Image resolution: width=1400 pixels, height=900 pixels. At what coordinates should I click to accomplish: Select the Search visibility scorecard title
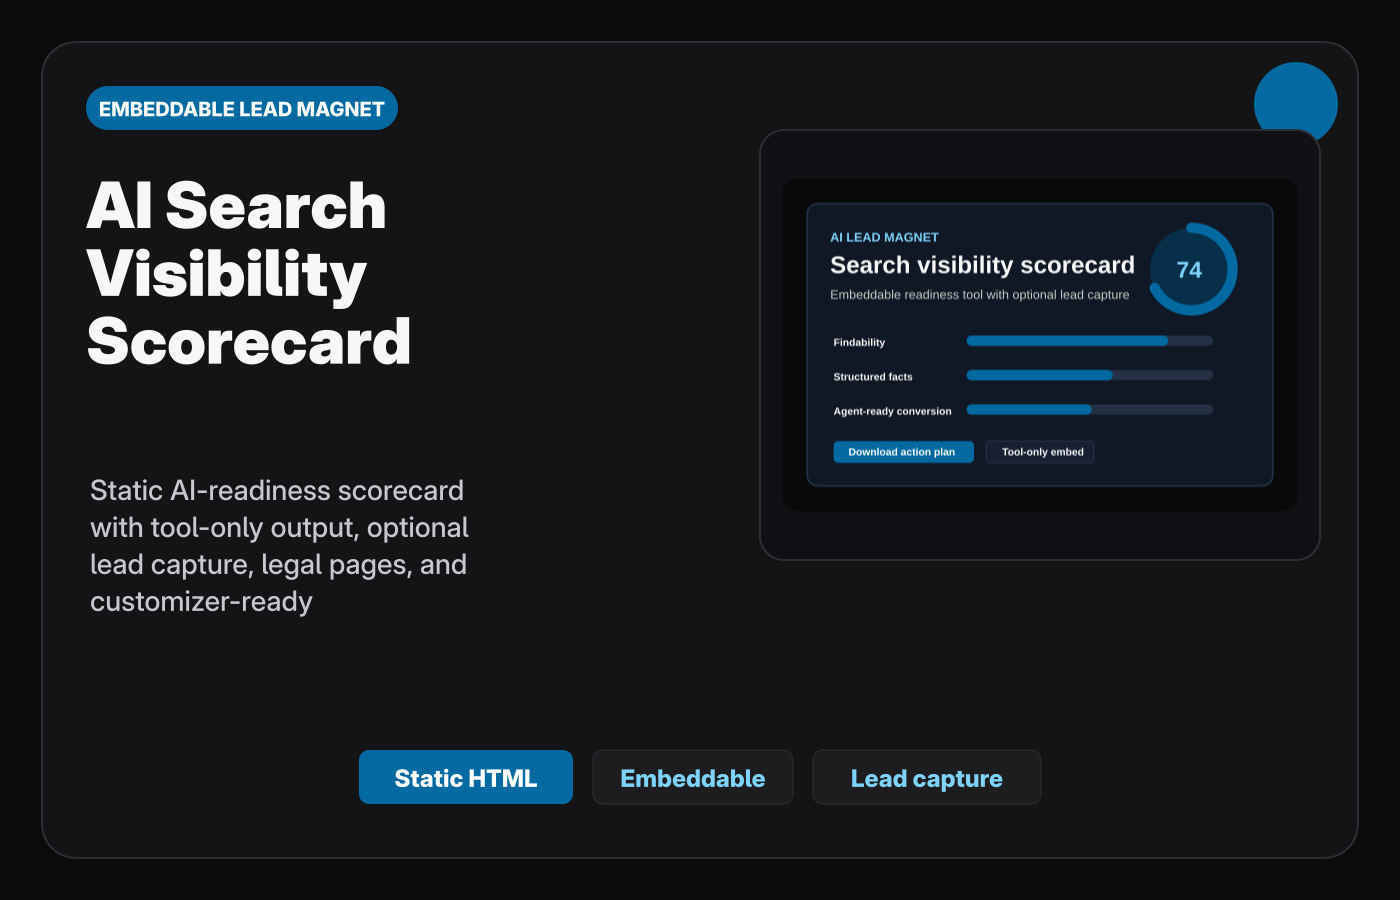point(982,265)
